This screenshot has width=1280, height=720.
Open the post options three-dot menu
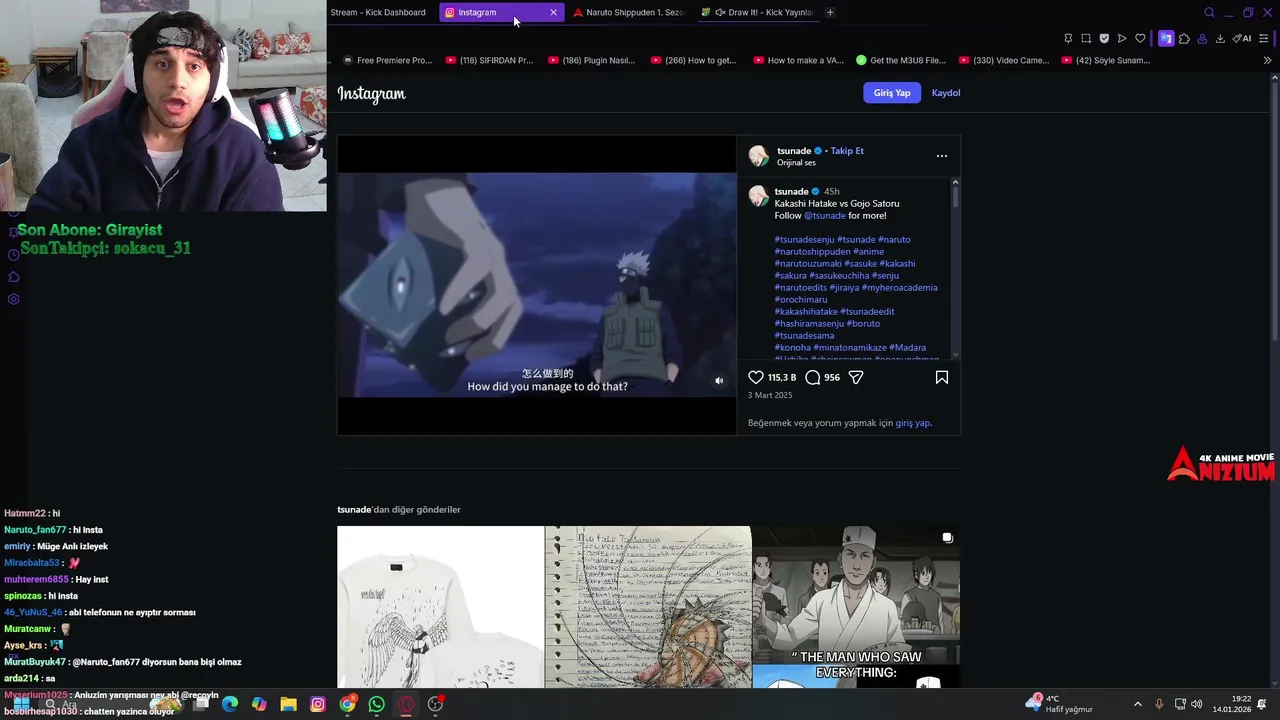941,156
